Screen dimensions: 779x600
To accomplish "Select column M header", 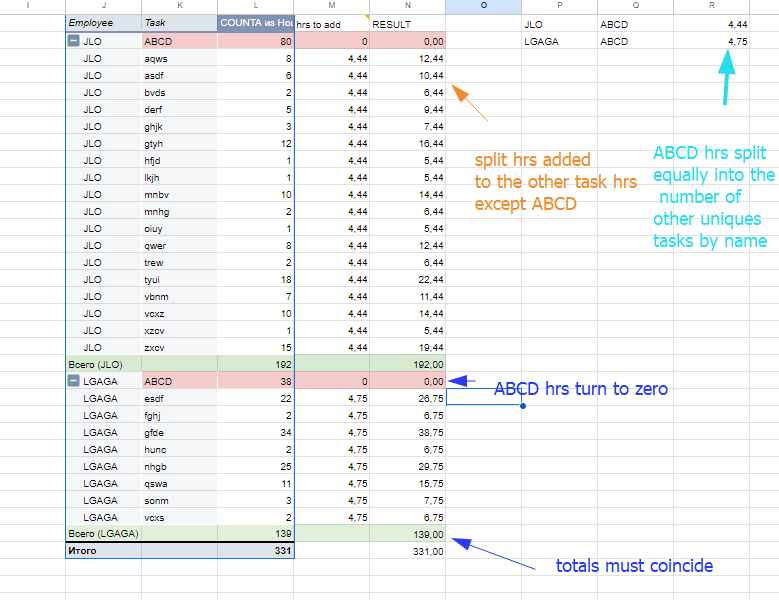I will tap(331, 5).
